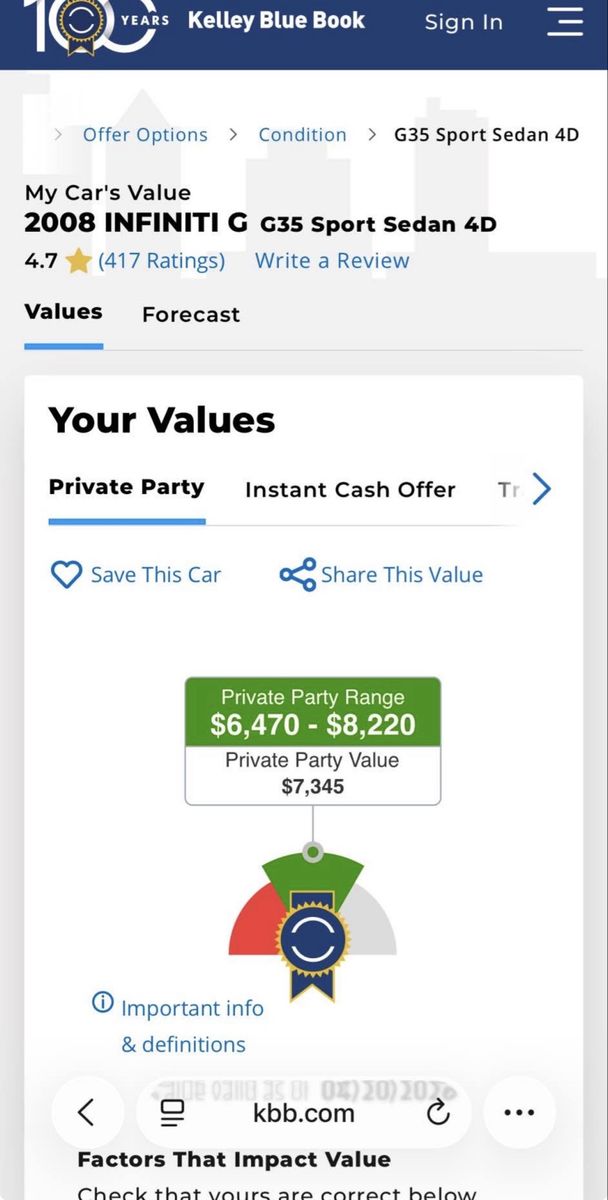
Task: Tap the Share This Value icon
Action: click(297, 575)
